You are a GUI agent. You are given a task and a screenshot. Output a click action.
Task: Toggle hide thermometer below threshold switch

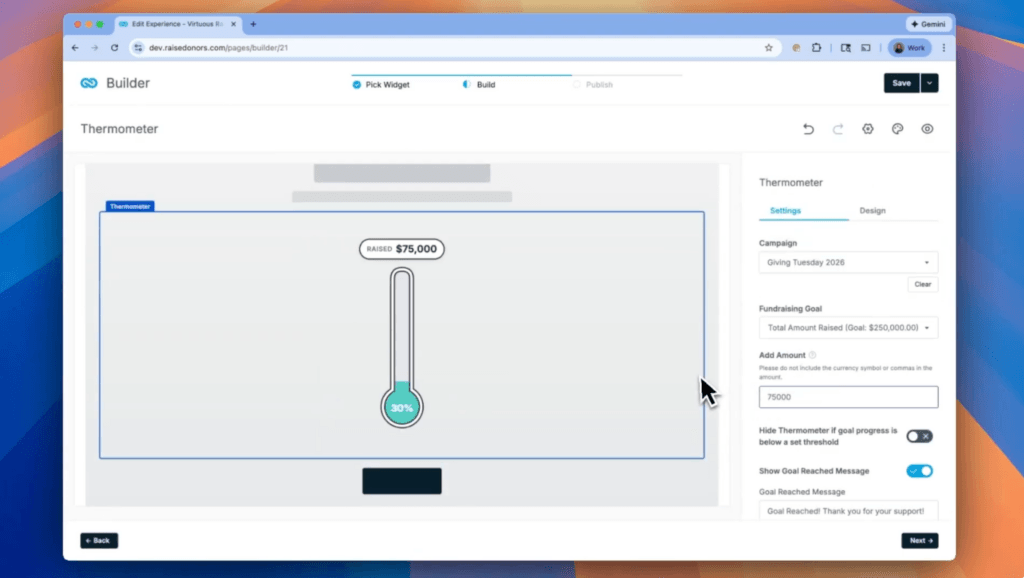point(920,436)
